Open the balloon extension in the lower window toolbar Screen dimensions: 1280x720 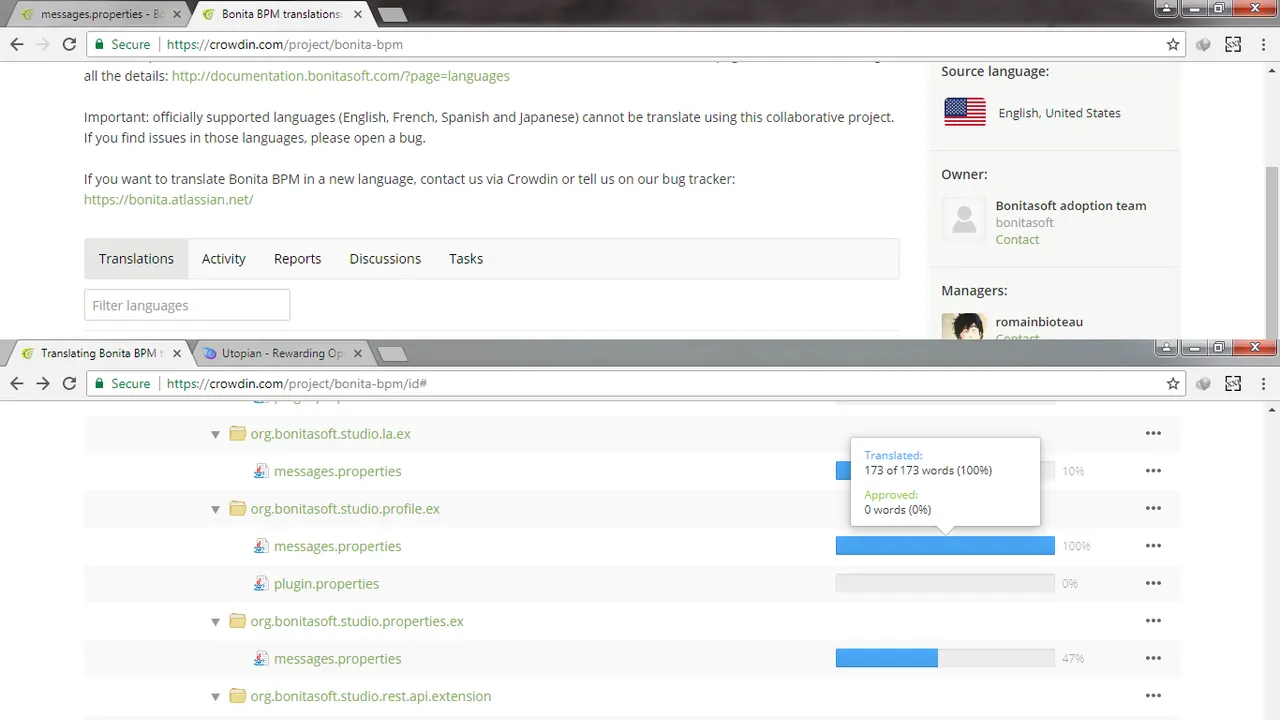tap(1204, 384)
